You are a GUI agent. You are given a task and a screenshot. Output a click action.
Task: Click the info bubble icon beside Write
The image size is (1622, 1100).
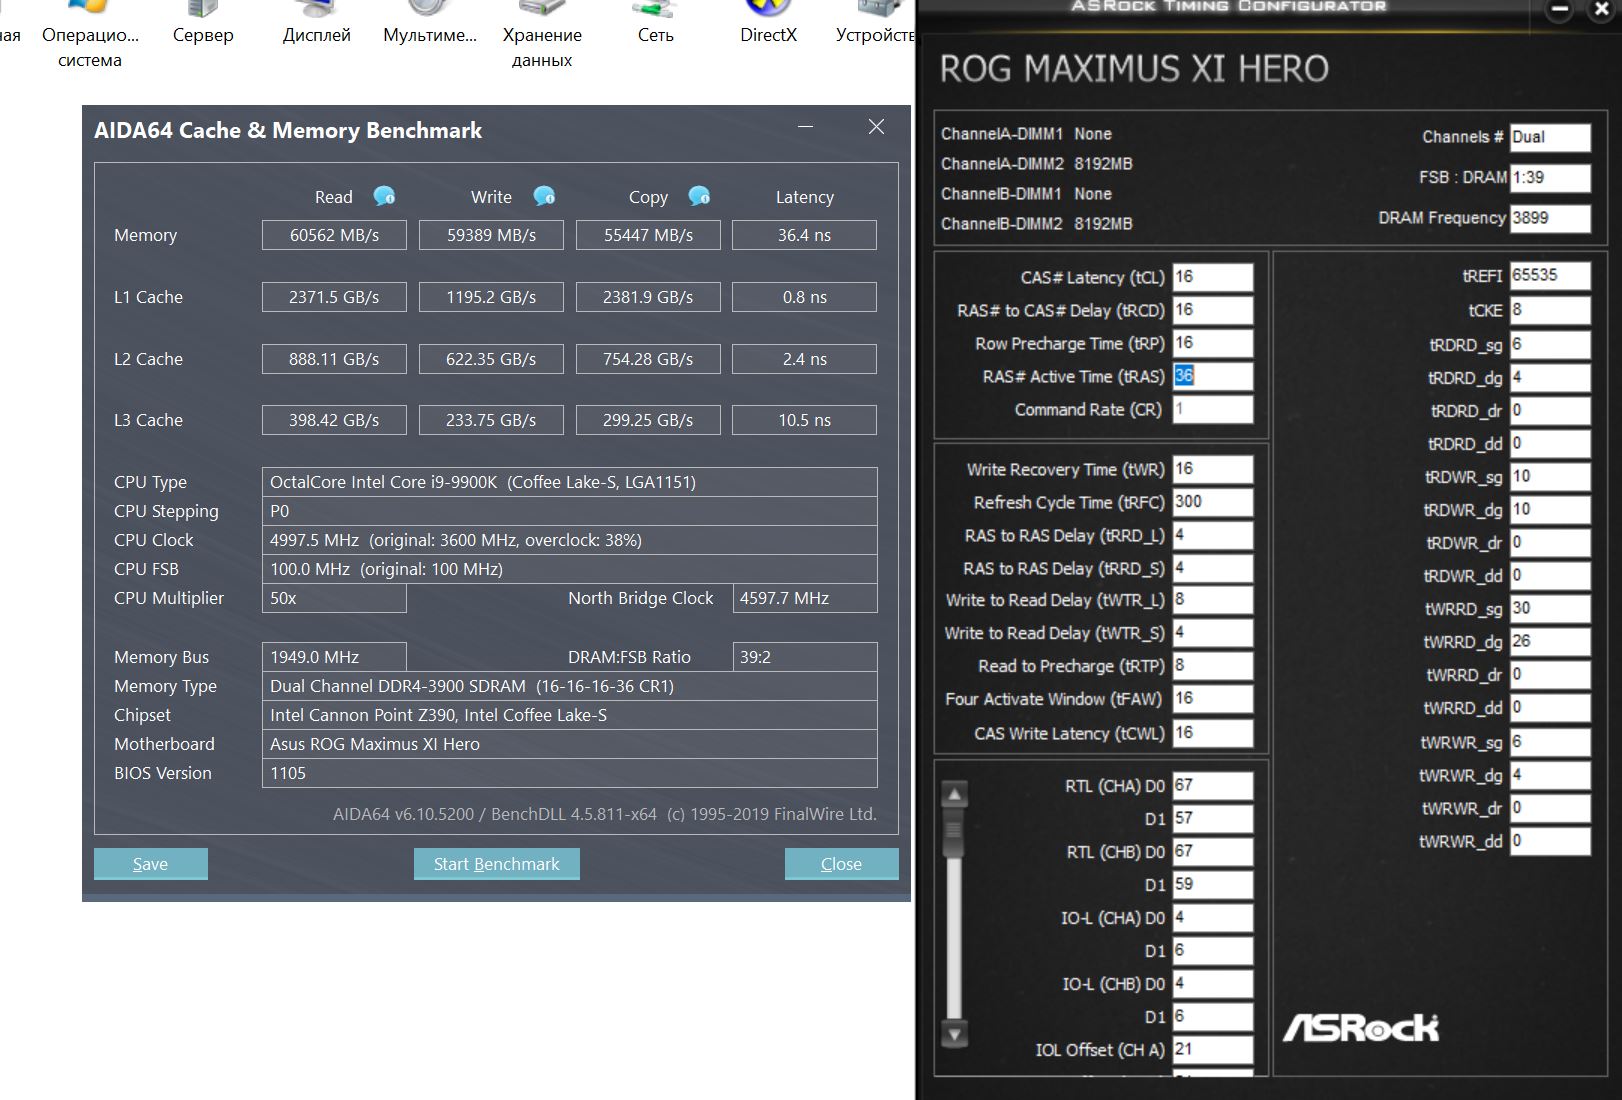544,196
